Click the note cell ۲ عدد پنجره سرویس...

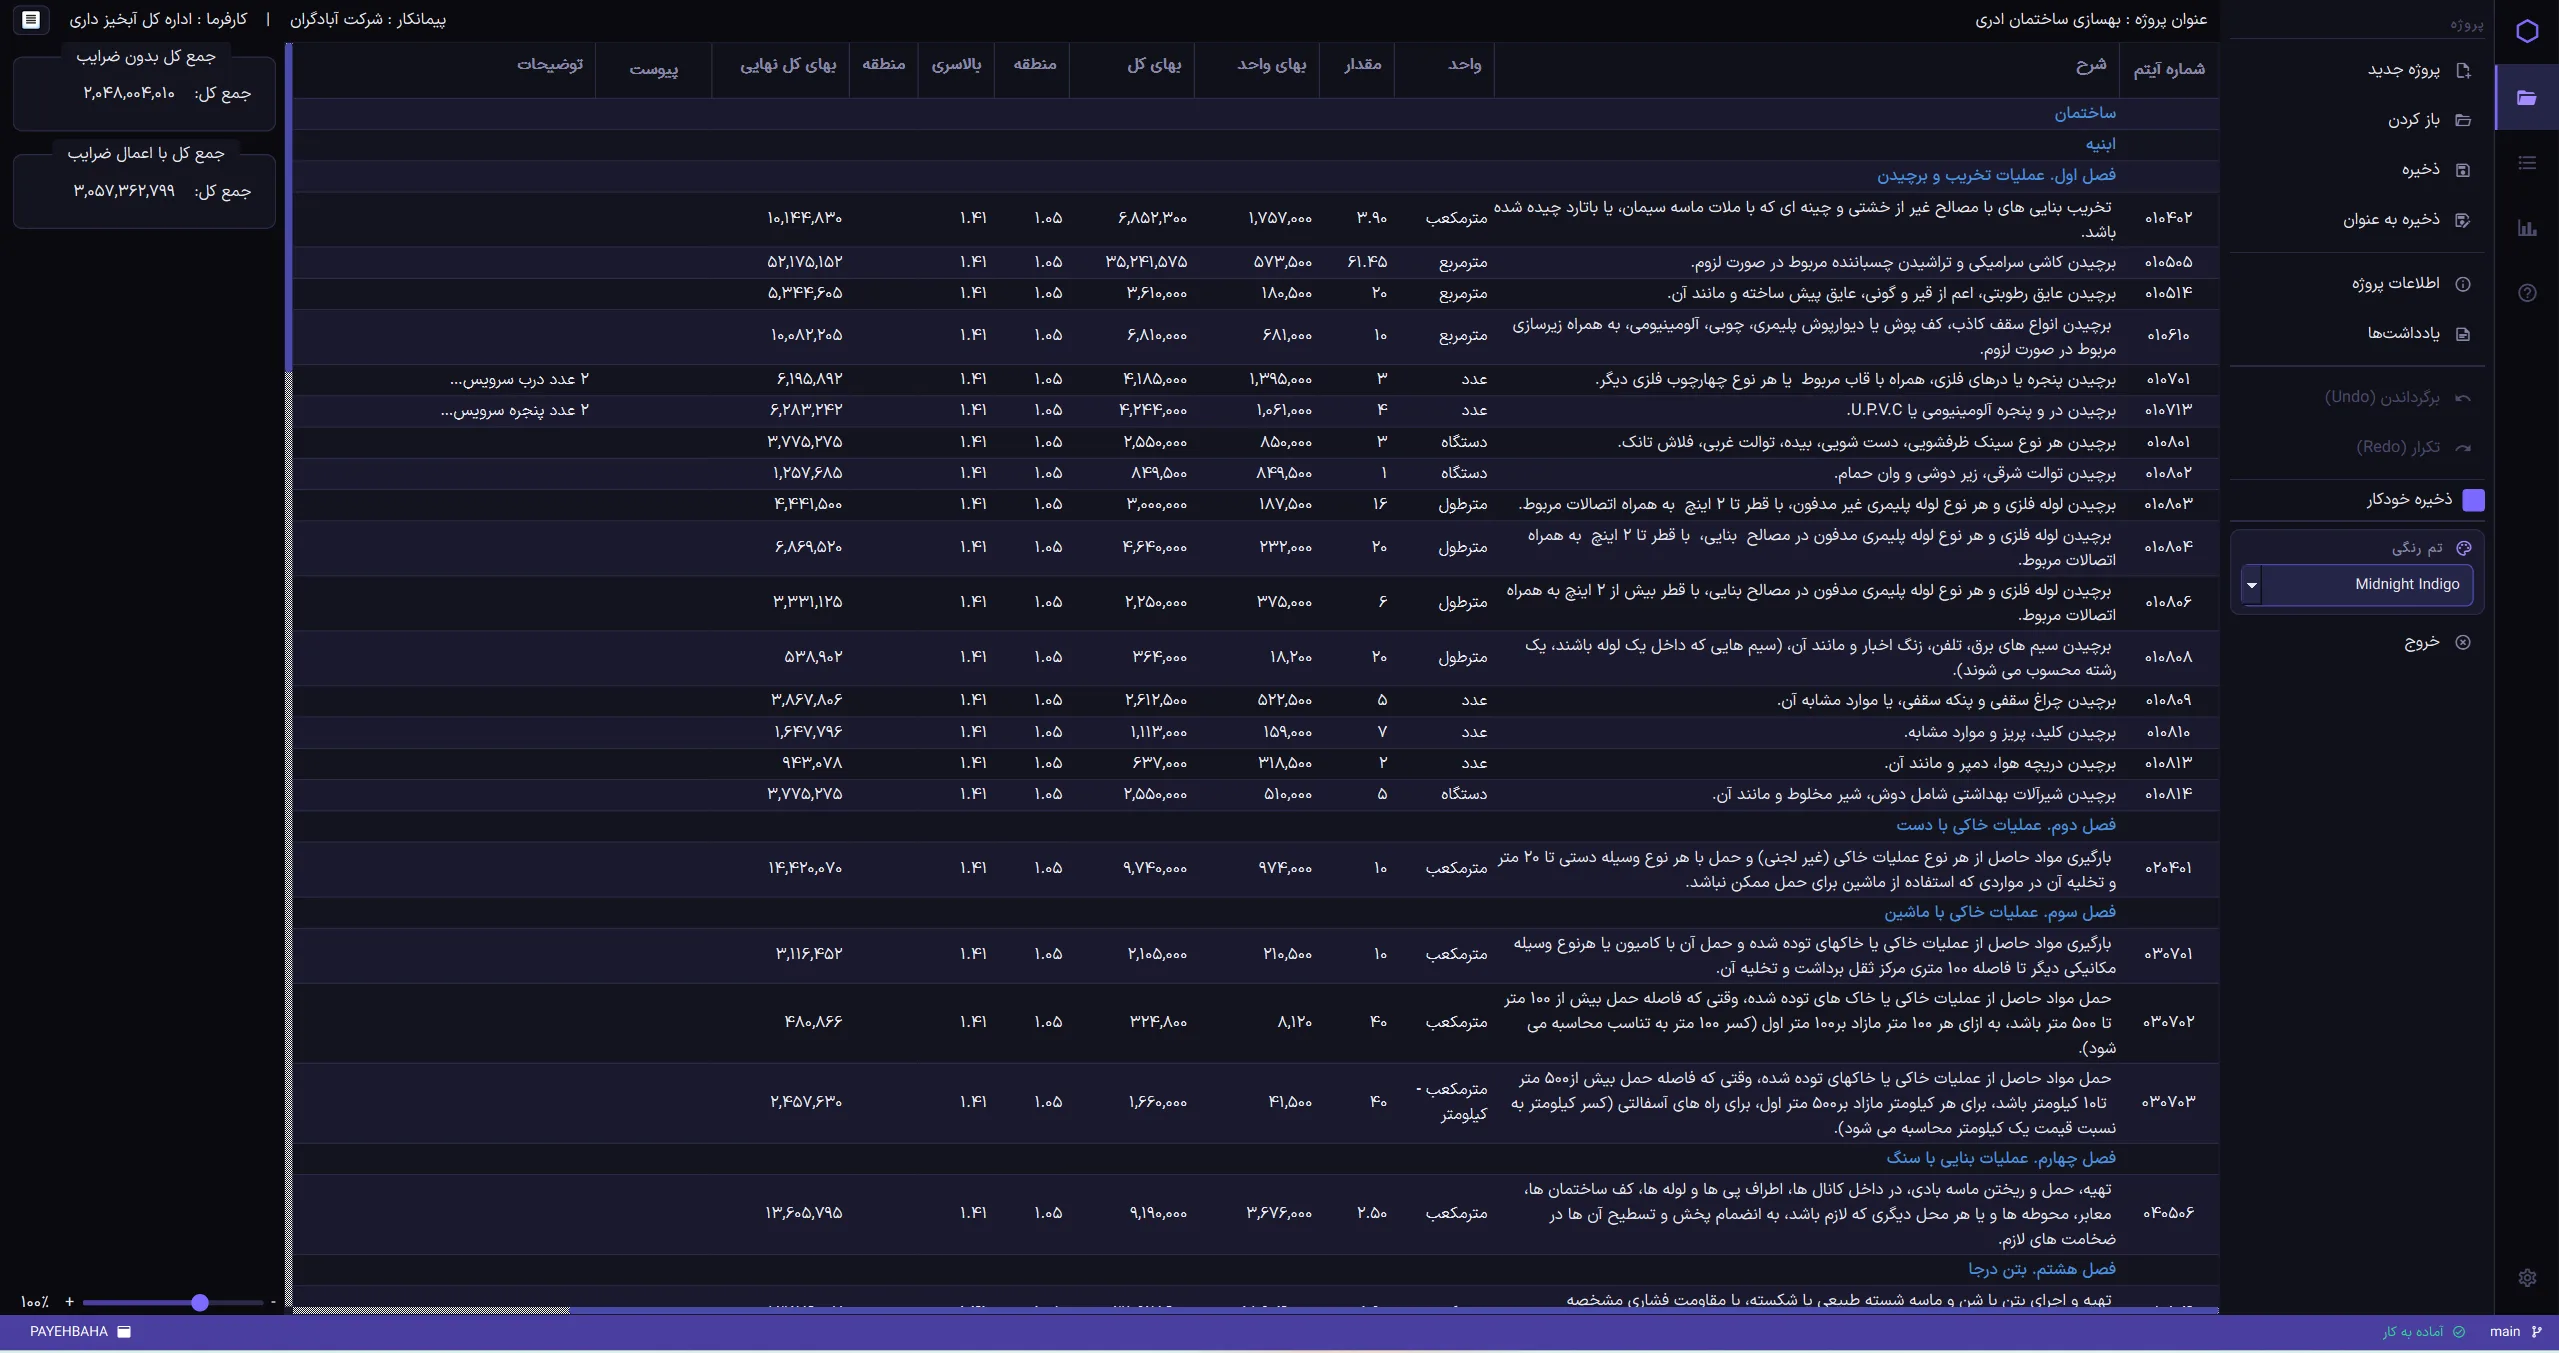514,411
